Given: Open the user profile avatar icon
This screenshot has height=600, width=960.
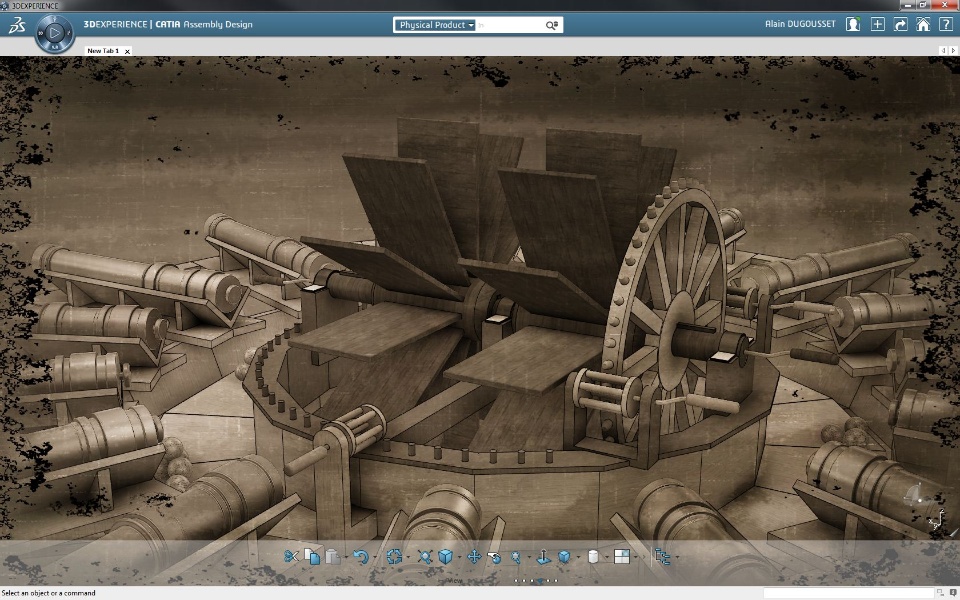Looking at the screenshot, I should tap(853, 24).
